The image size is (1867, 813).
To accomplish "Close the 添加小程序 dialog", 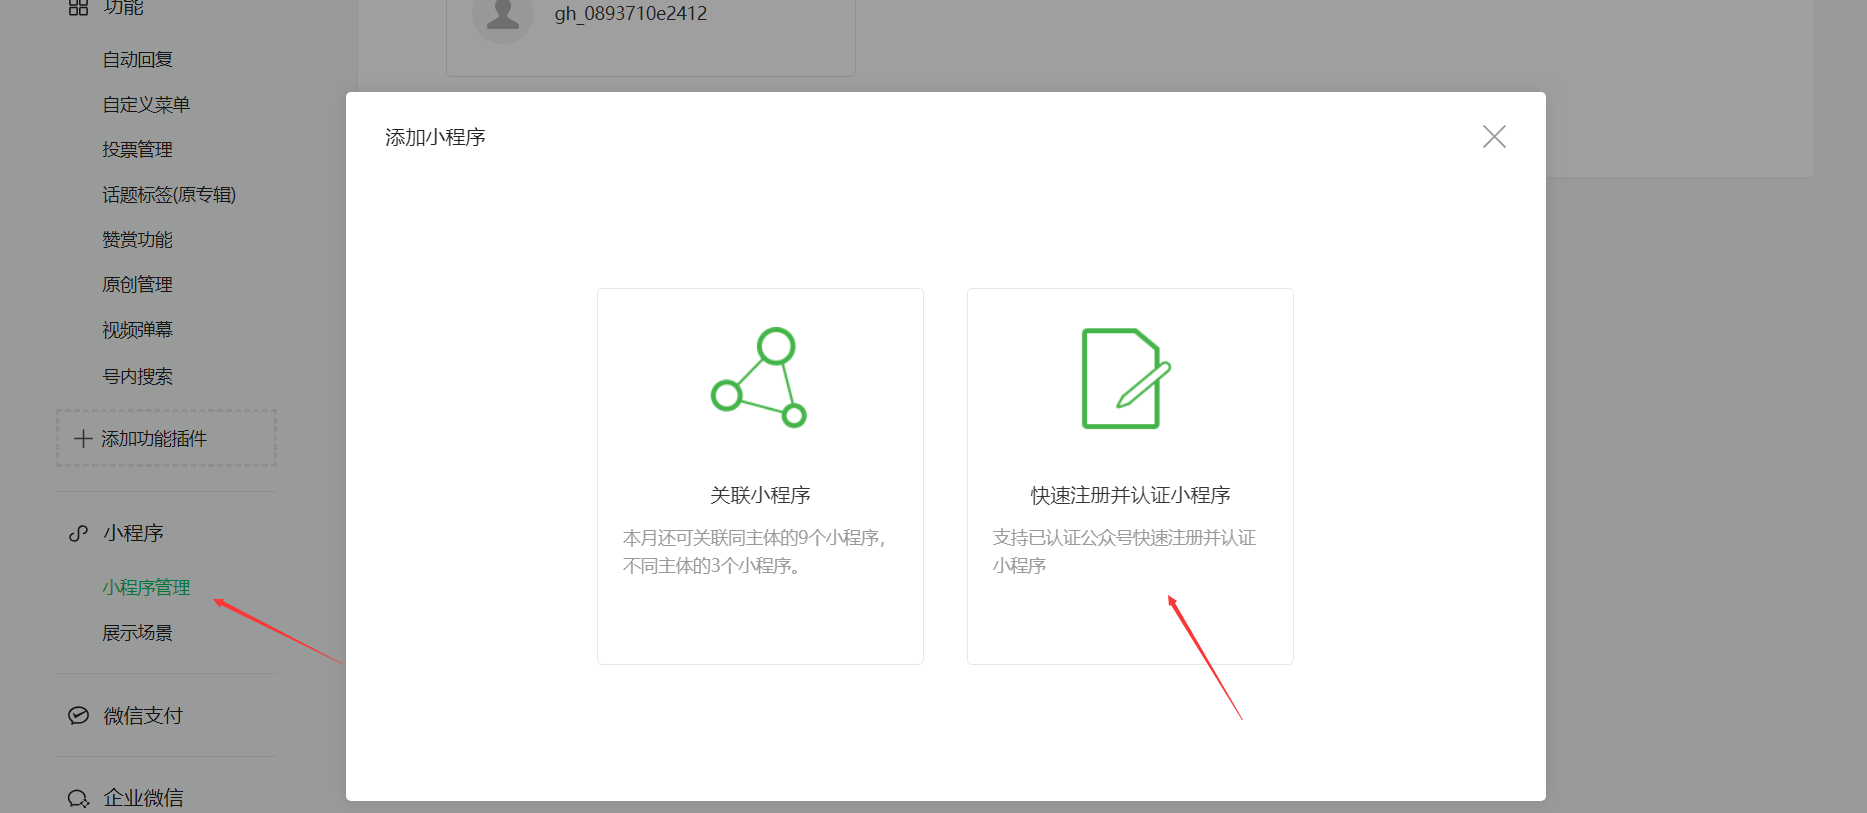I will pos(1494,137).
